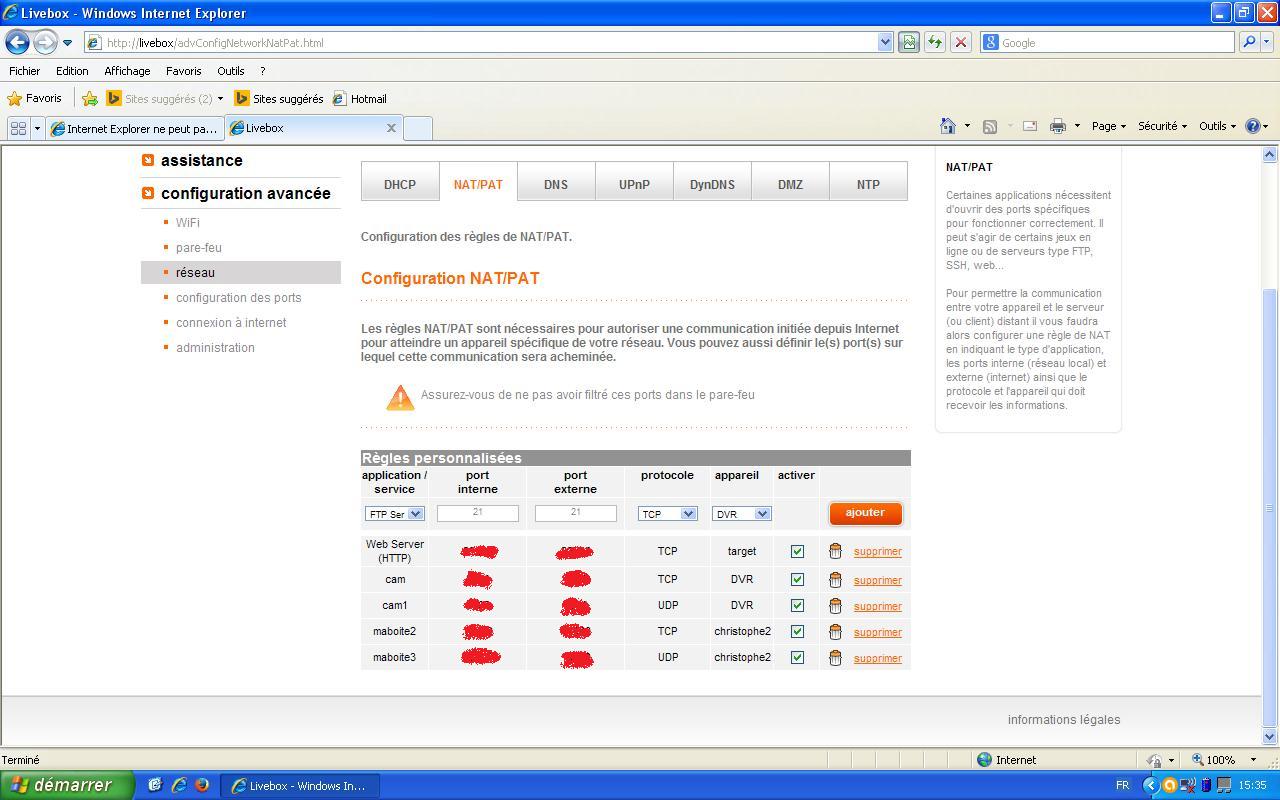The width and height of the screenshot is (1280, 800).
Task: Click the browser Forward arrow button
Action: (45, 43)
